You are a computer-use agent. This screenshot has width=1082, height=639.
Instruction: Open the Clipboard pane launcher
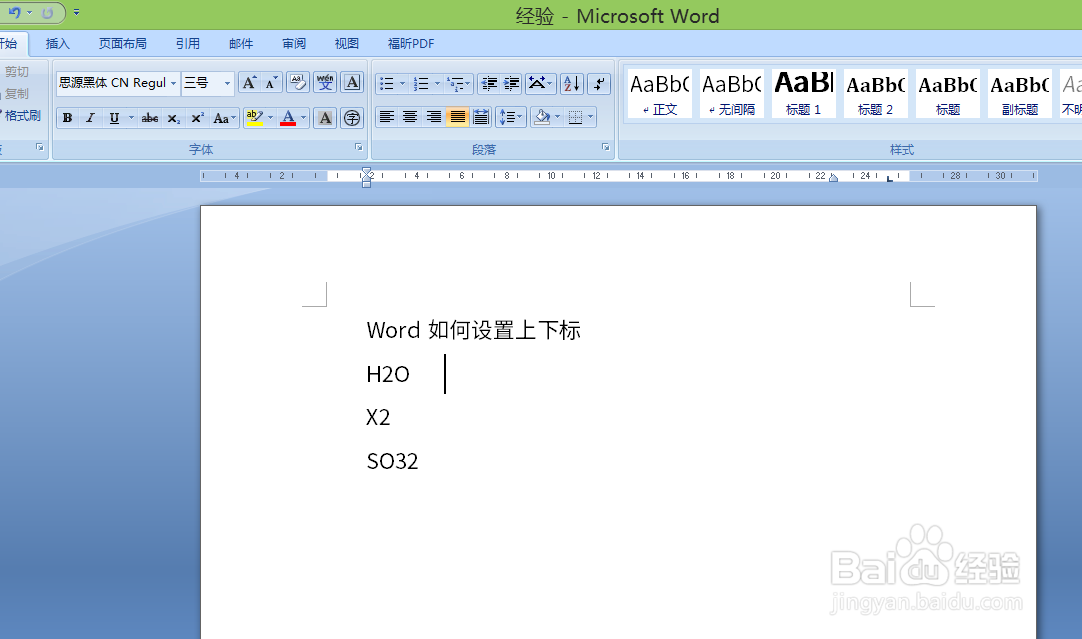pyautogui.click(x=39, y=147)
